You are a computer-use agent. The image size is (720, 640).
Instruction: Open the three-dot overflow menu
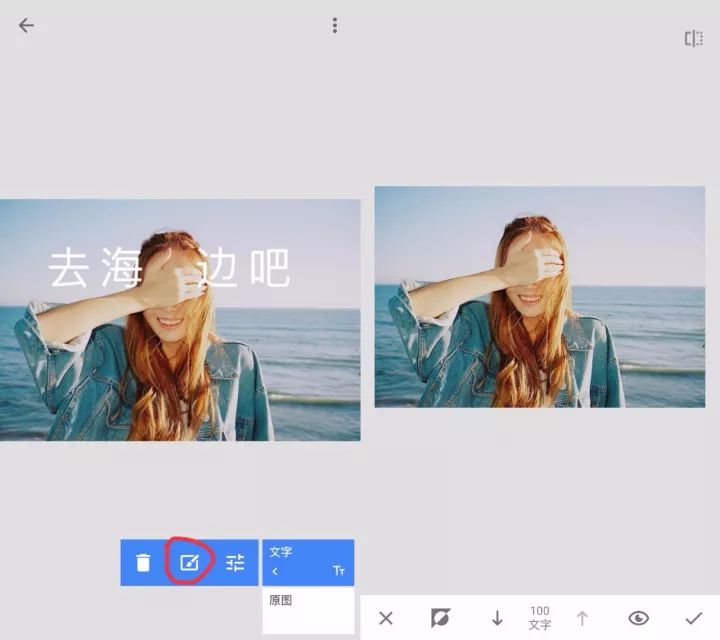(335, 26)
